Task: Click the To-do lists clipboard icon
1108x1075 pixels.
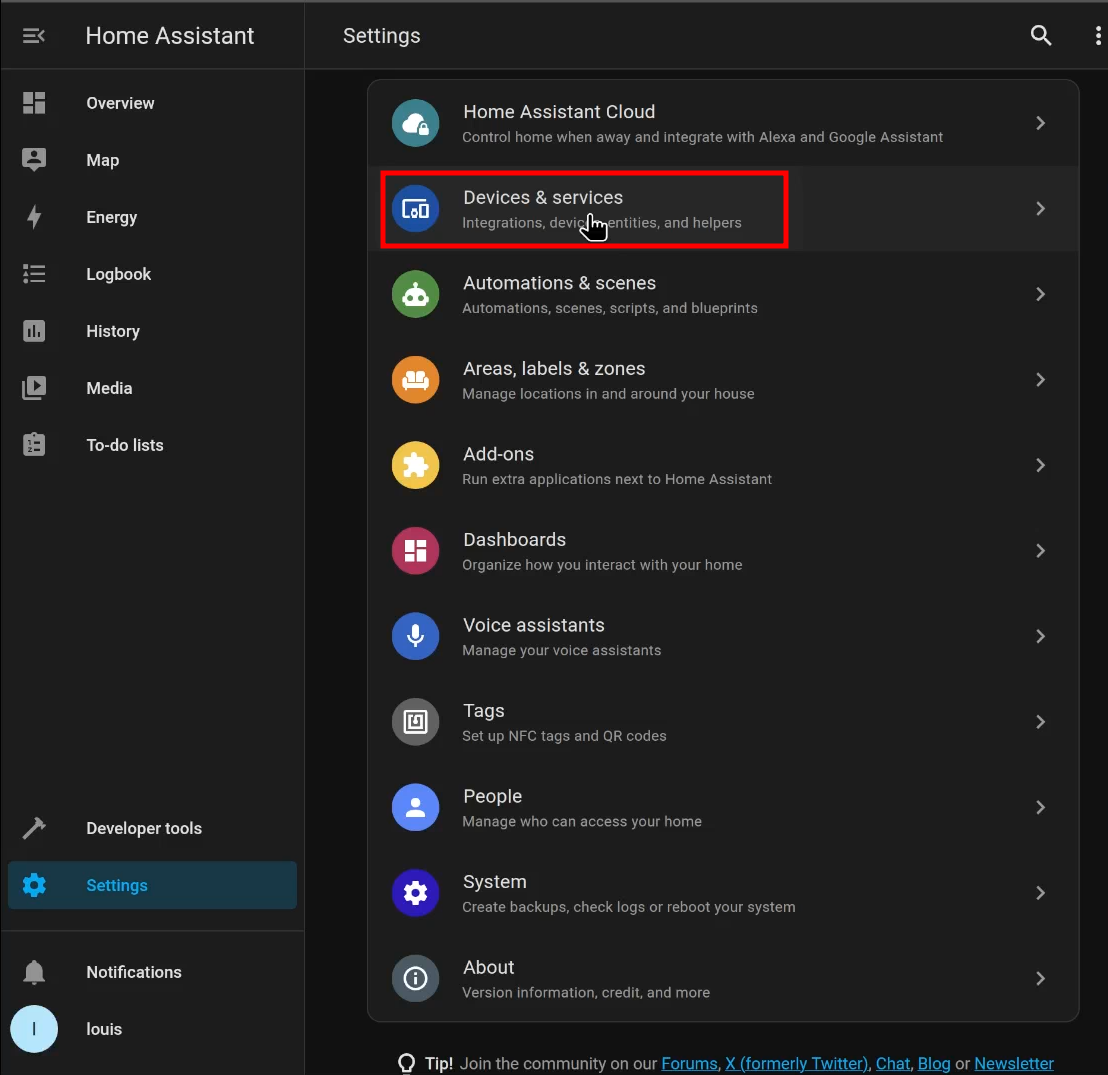Action: [34, 445]
